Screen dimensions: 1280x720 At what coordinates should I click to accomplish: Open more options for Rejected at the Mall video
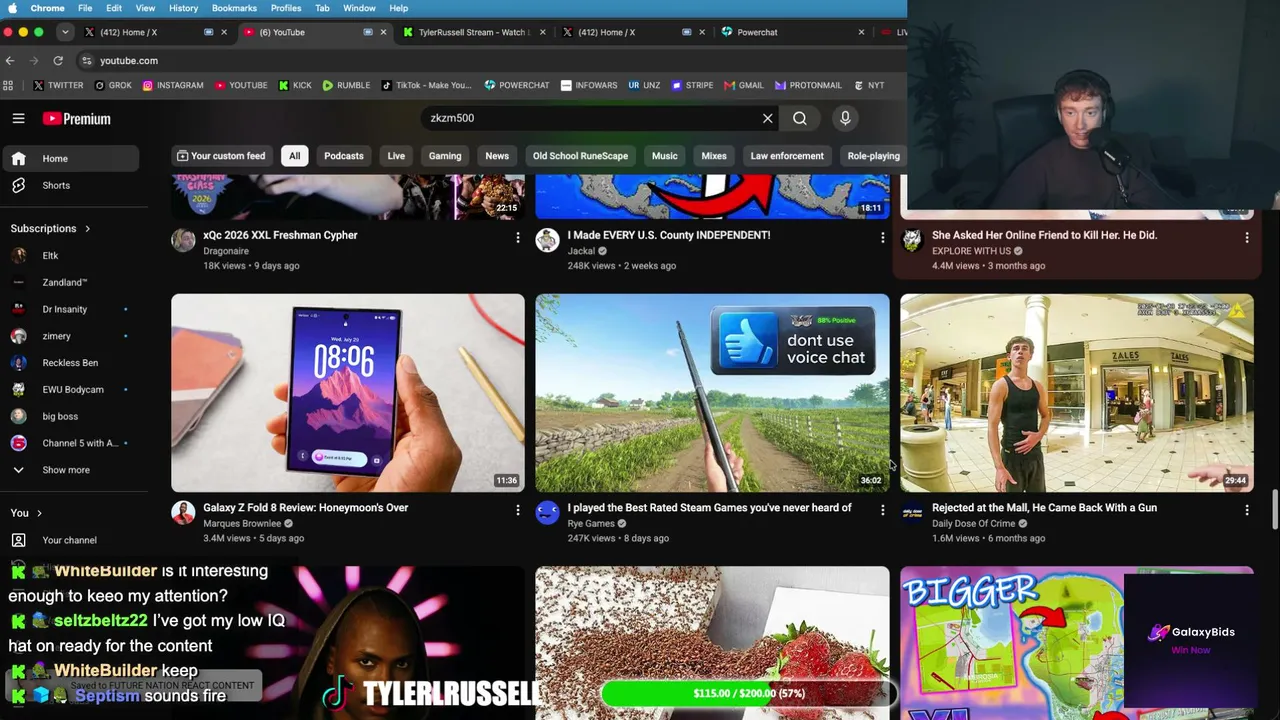pos(1246,510)
